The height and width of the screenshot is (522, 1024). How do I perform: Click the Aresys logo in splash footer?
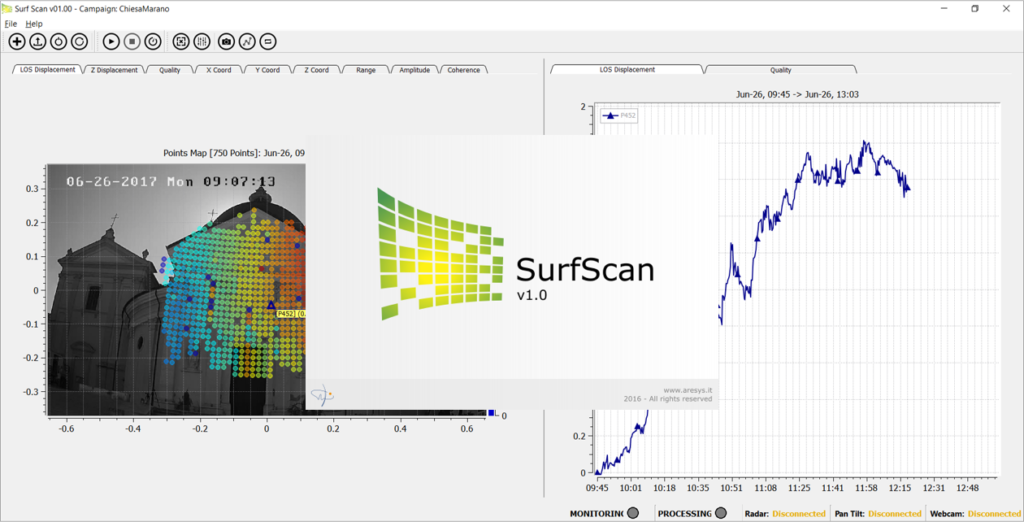(x=321, y=394)
